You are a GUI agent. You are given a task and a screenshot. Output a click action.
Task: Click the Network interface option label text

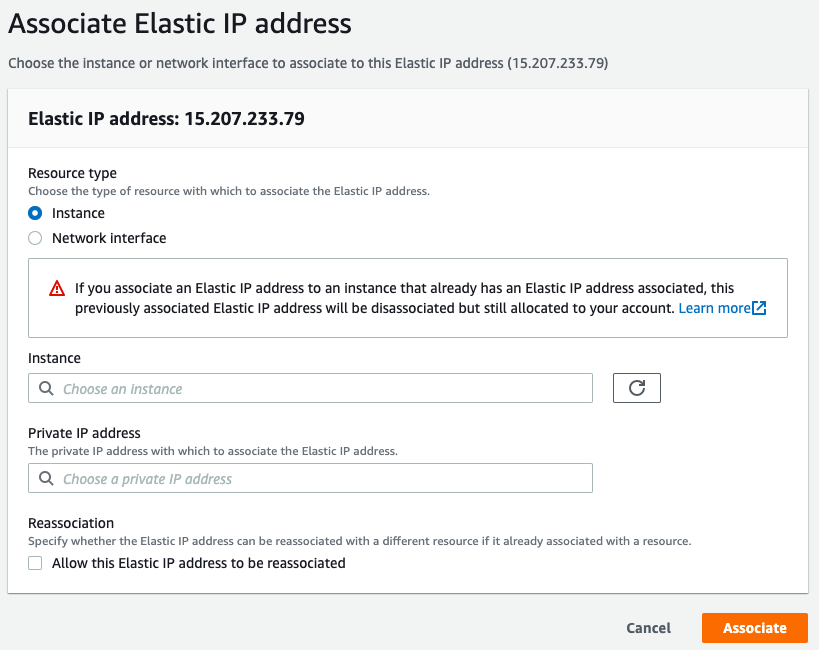(109, 238)
